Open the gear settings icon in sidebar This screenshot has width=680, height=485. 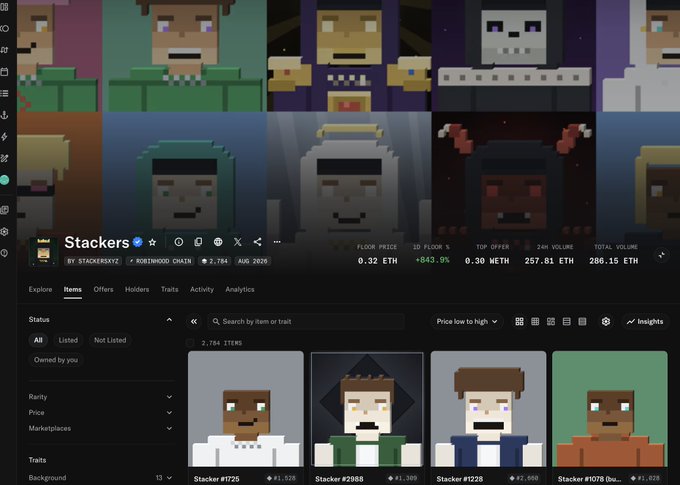point(4,231)
